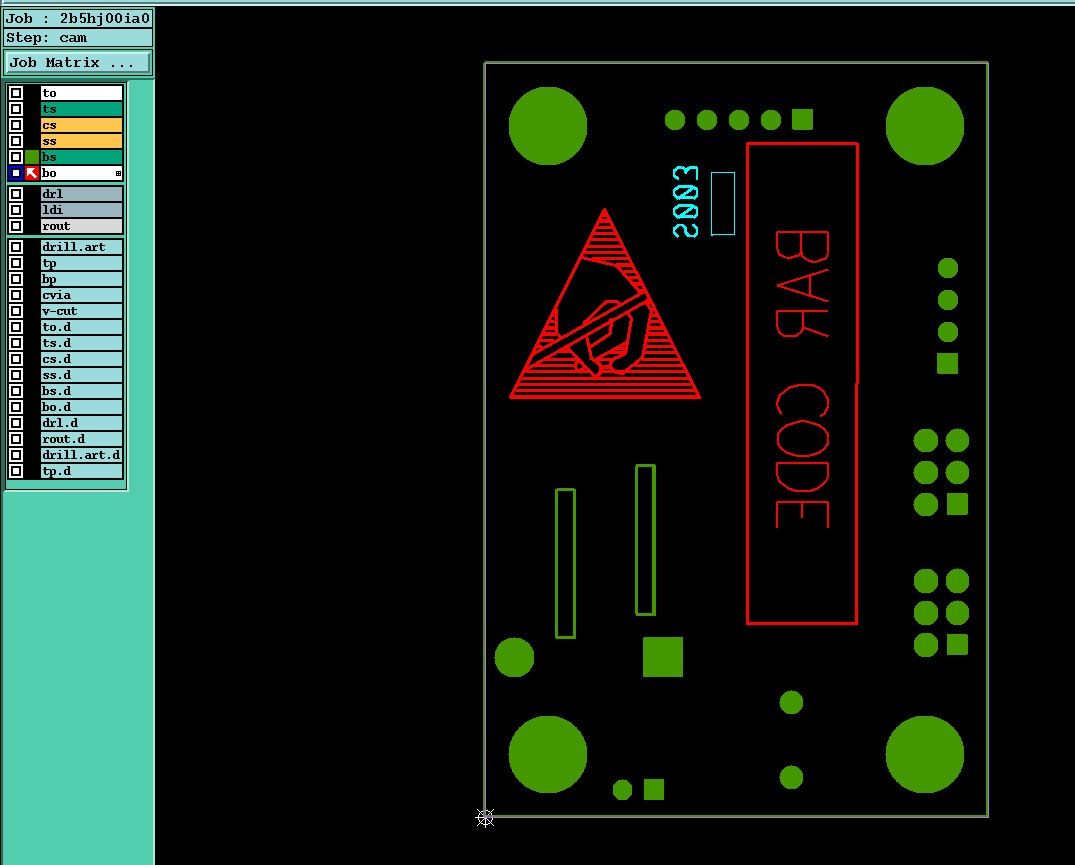Select the 'bo' layer name
This screenshot has width=1075, height=865.
click(82, 173)
